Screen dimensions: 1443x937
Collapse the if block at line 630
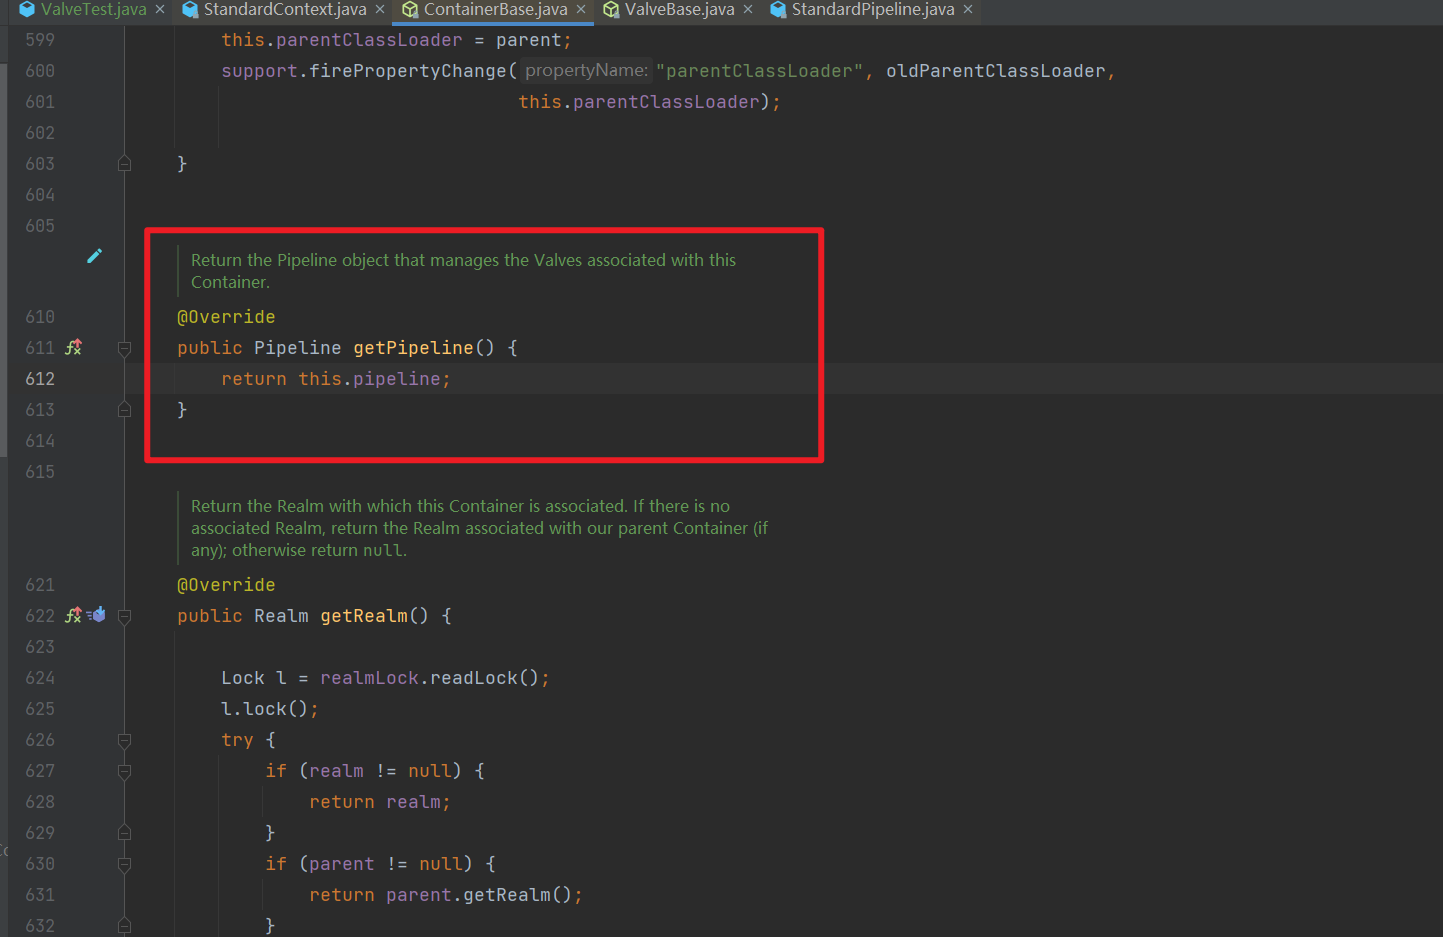(x=124, y=863)
